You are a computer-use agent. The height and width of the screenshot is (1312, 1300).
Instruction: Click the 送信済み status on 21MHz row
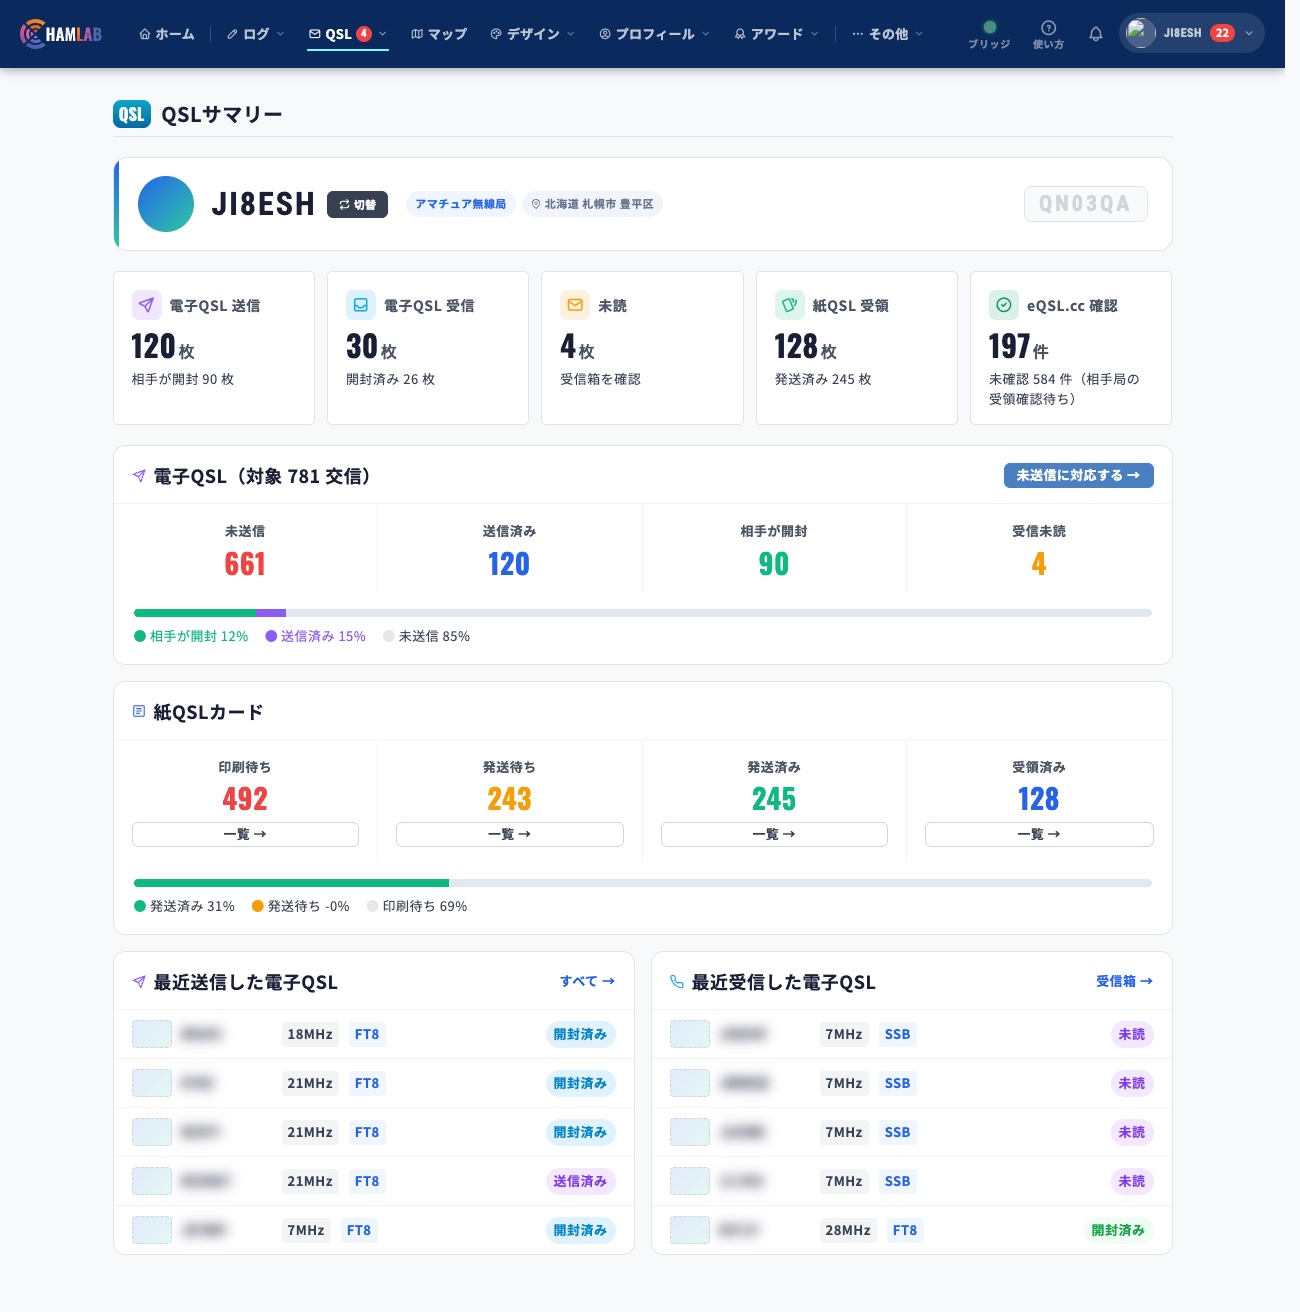click(580, 1181)
